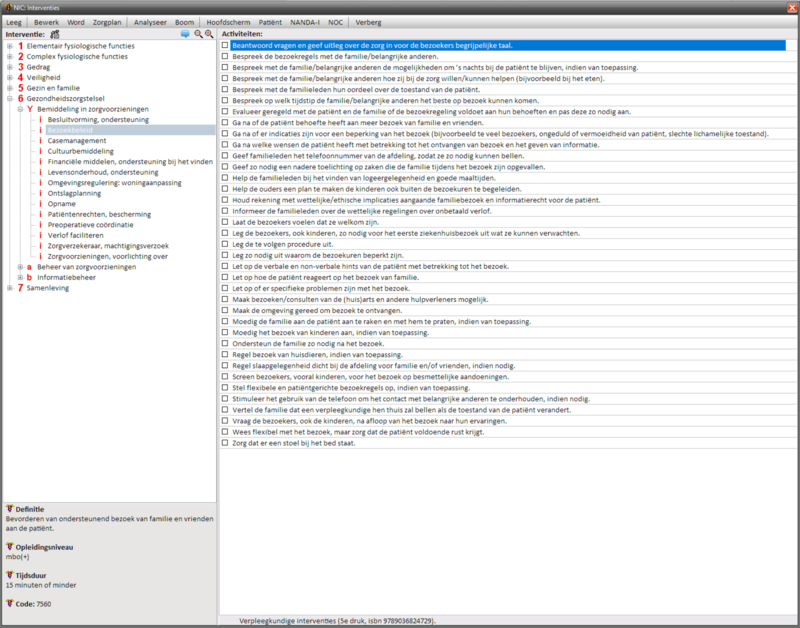Enable 'Regel bezoek van huisdieren' activity checkbox
The image size is (800, 628).
click(225, 353)
